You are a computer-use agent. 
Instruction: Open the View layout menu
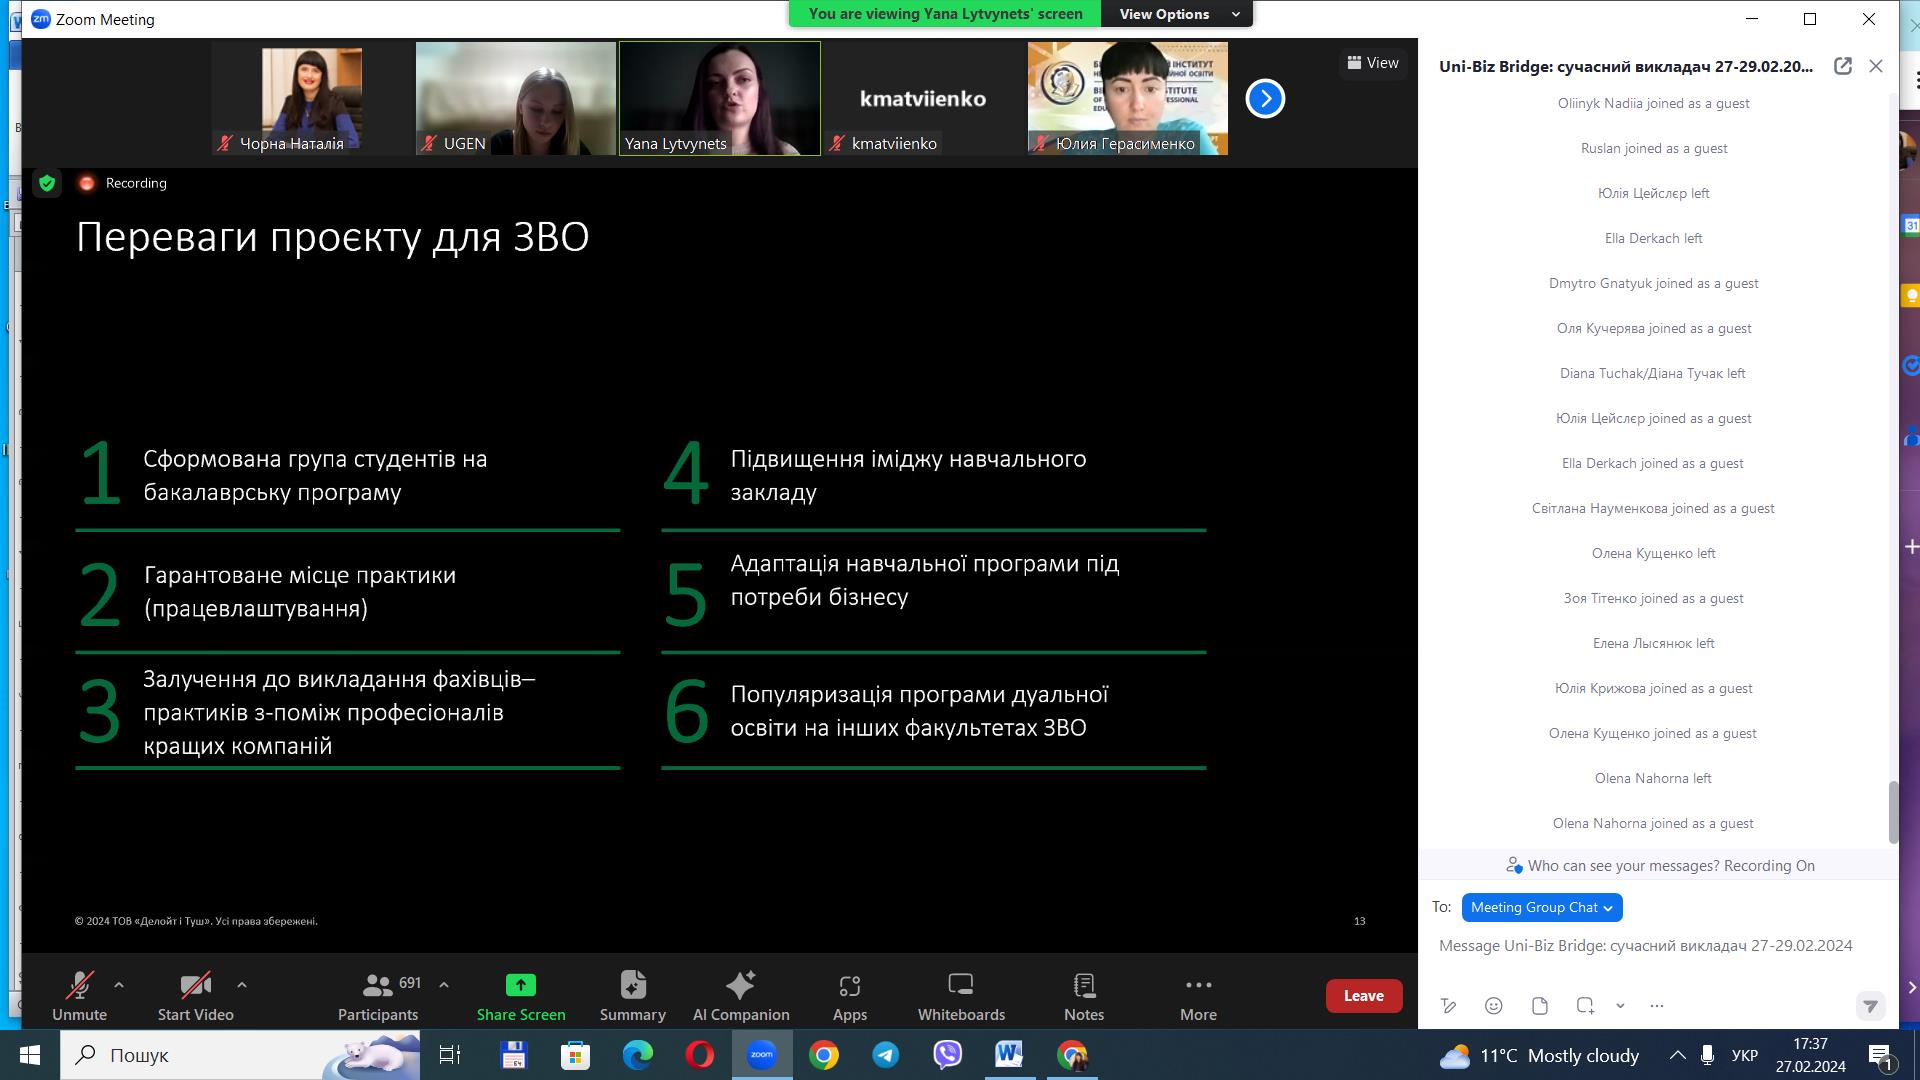(x=1372, y=63)
